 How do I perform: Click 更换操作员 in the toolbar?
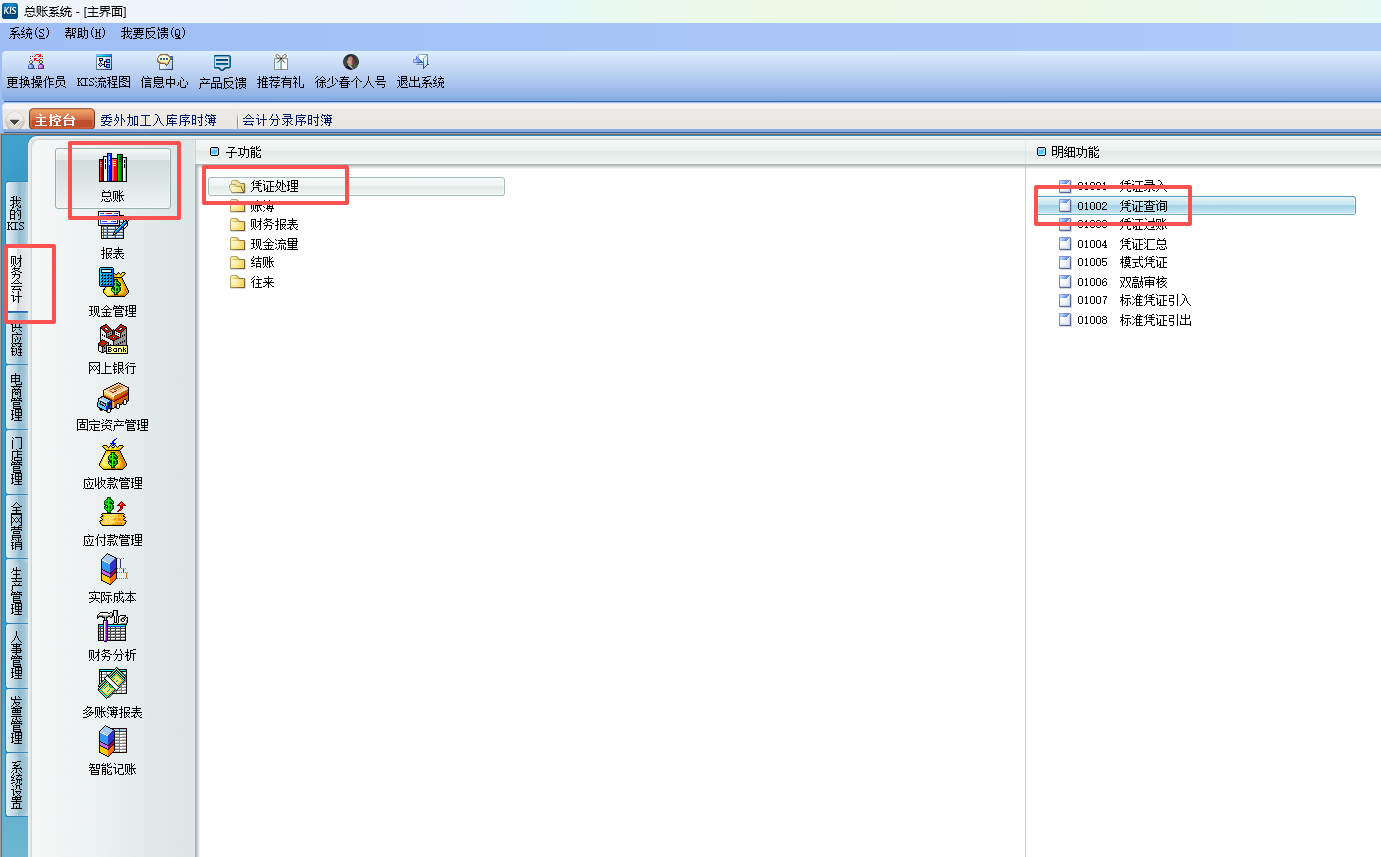pos(36,63)
